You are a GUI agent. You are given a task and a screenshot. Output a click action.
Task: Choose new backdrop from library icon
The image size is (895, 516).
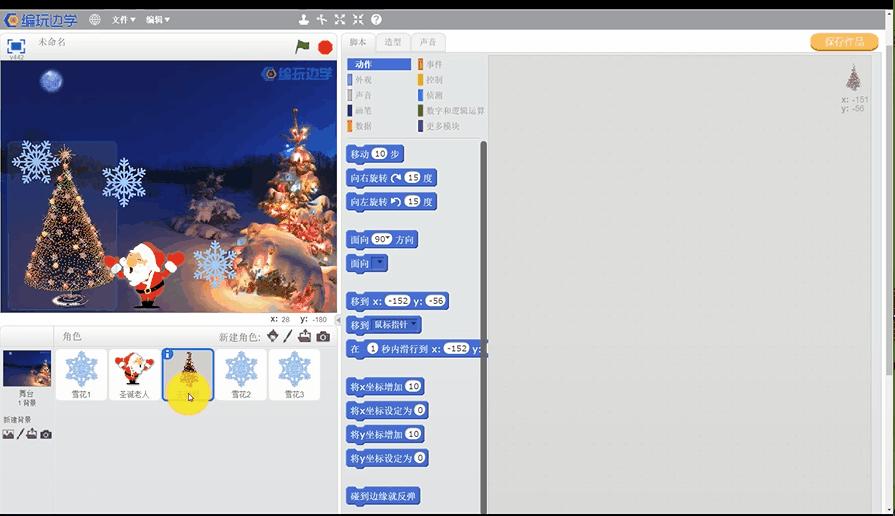point(8,434)
